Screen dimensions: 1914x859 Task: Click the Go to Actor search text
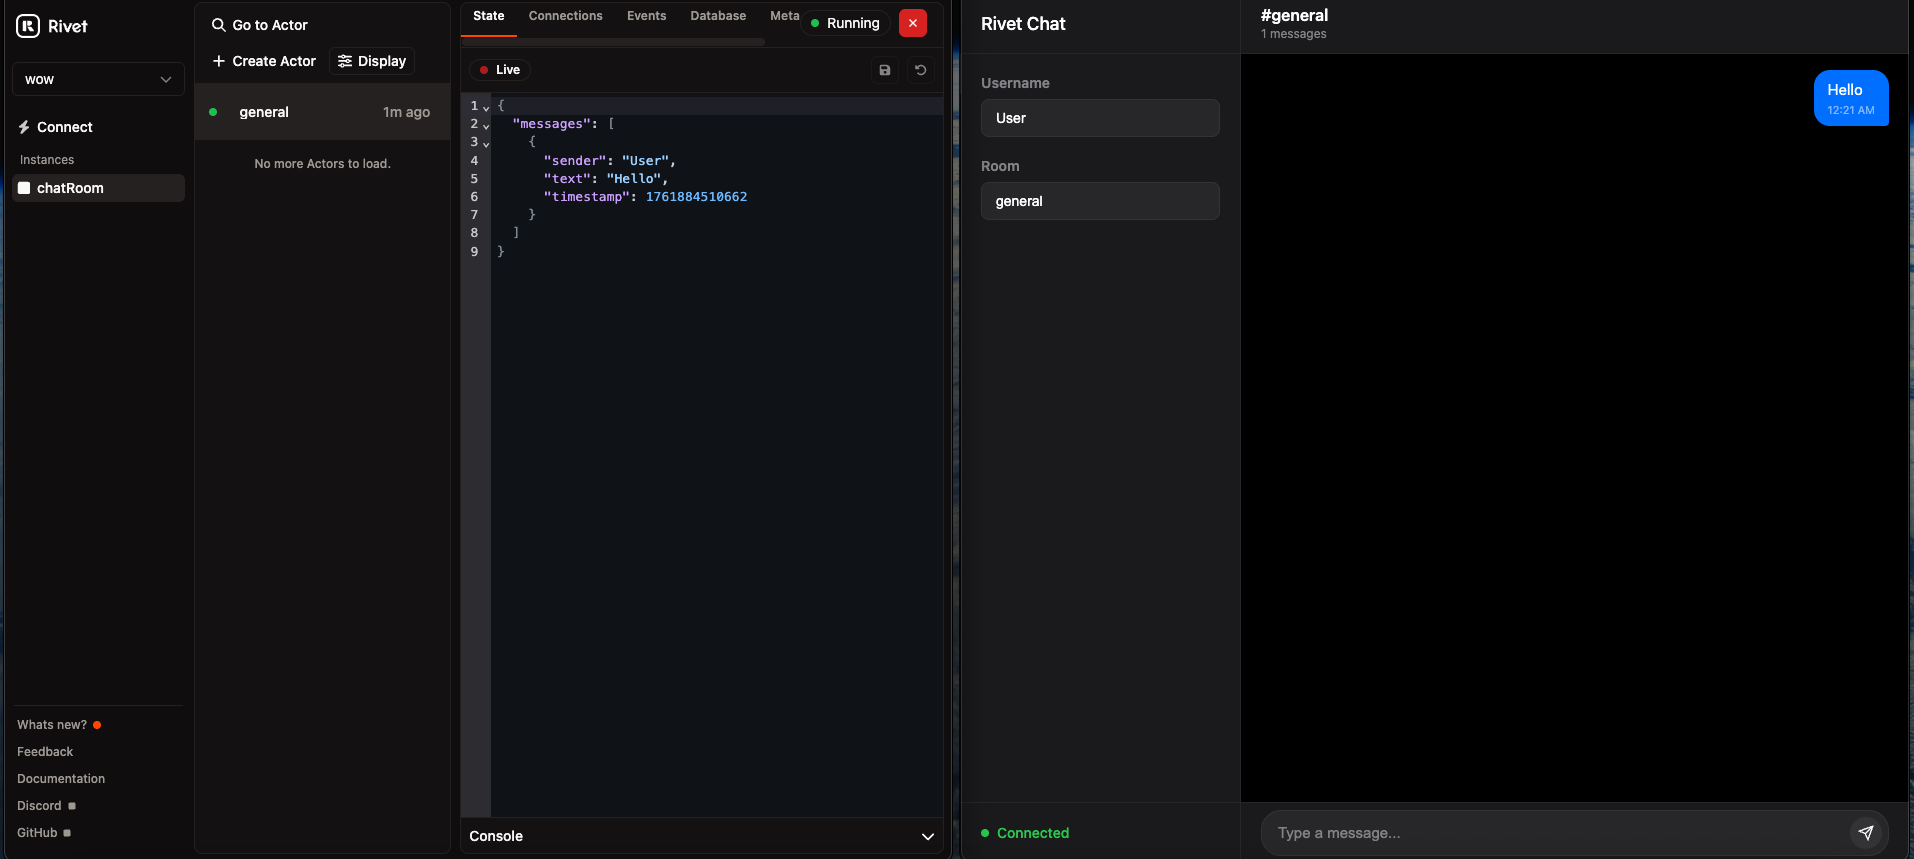coord(270,25)
